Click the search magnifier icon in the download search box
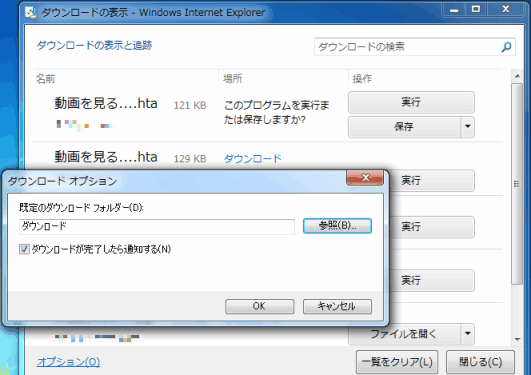The width and height of the screenshot is (531, 375). (x=506, y=47)
